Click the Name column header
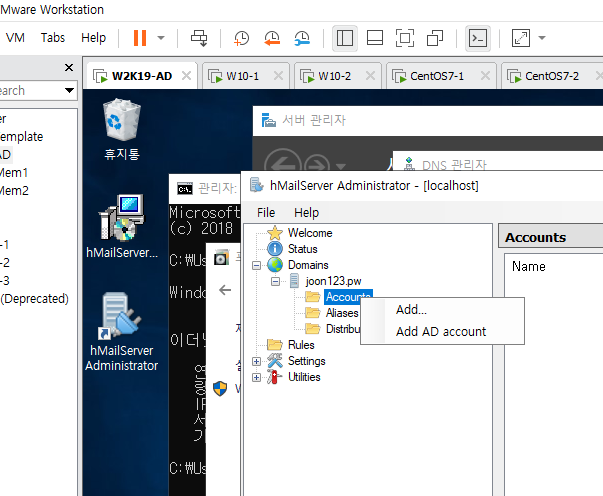Viewport: 603px width, 496px height. pos(528,266)
